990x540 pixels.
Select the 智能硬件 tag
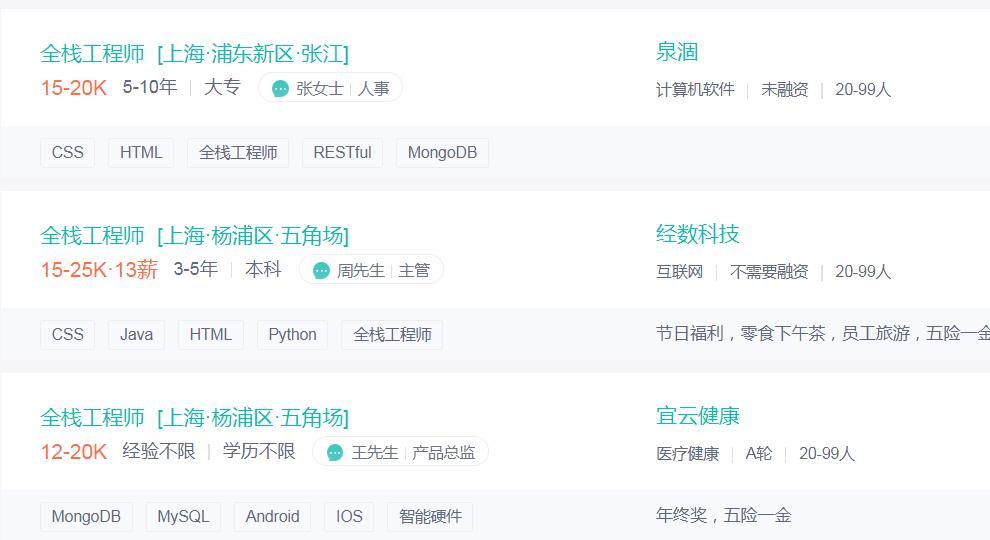pyautogui.click(x=430, y=517)
